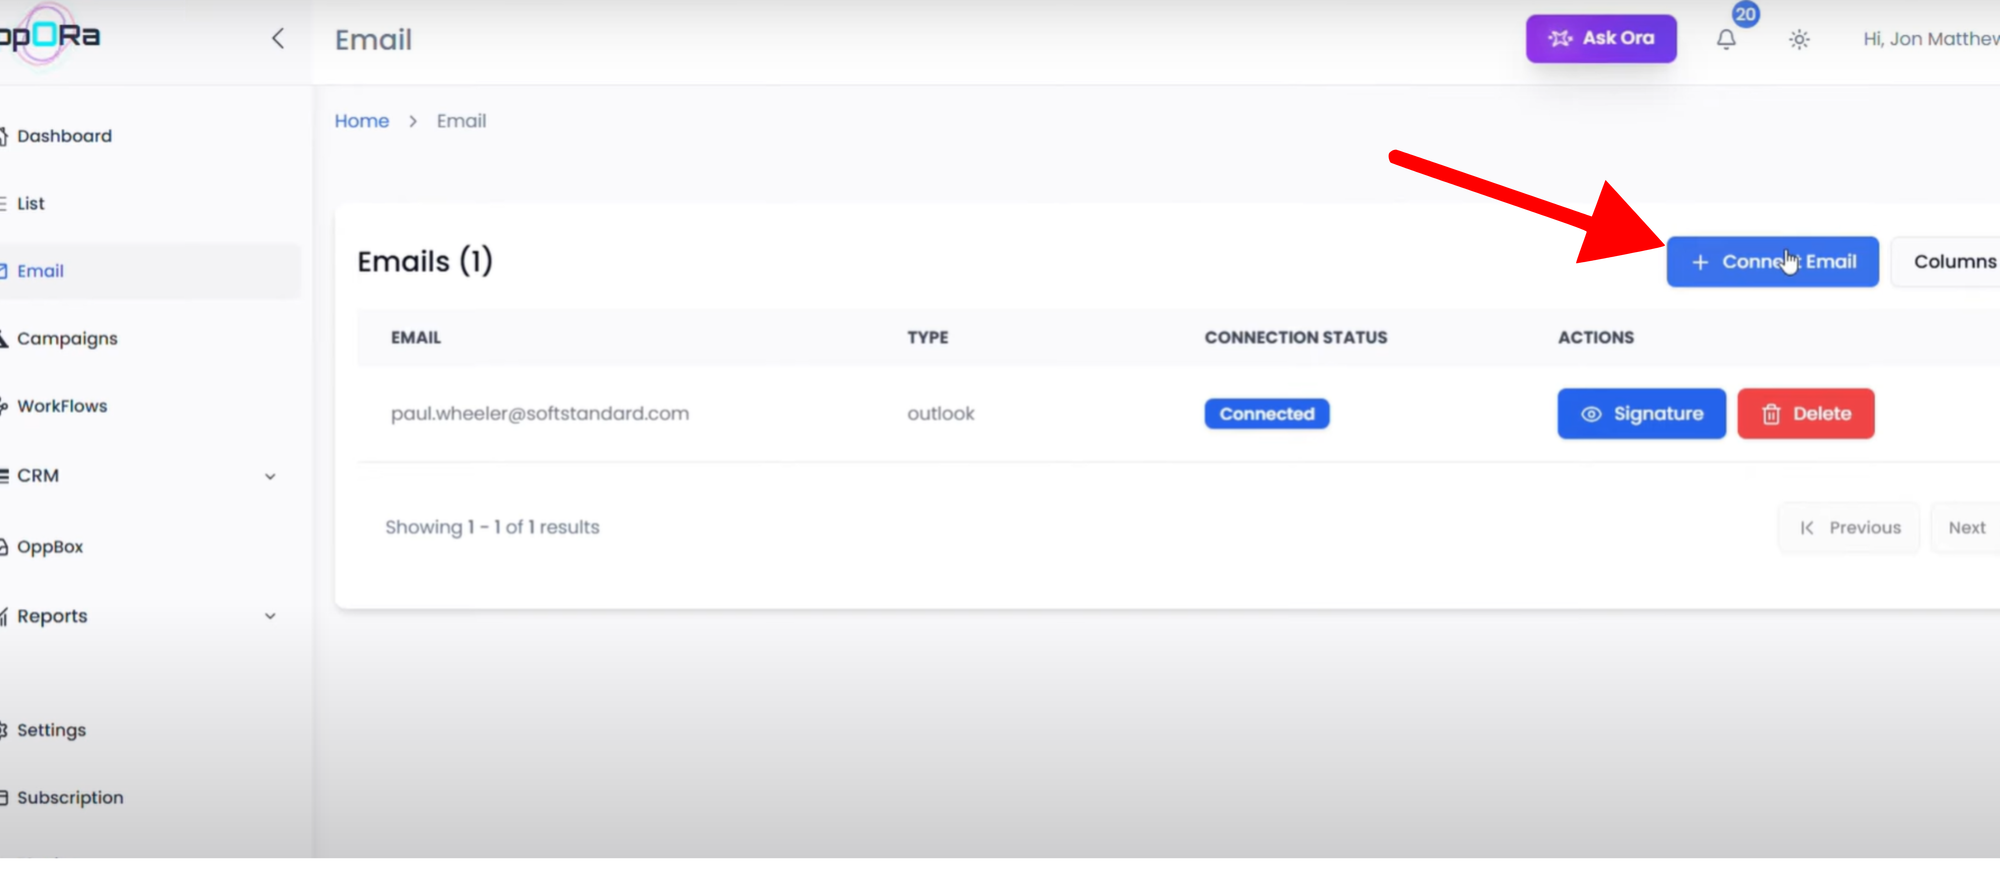
Task: Click the Connected status badge
Action: (x=1266, y=414)
